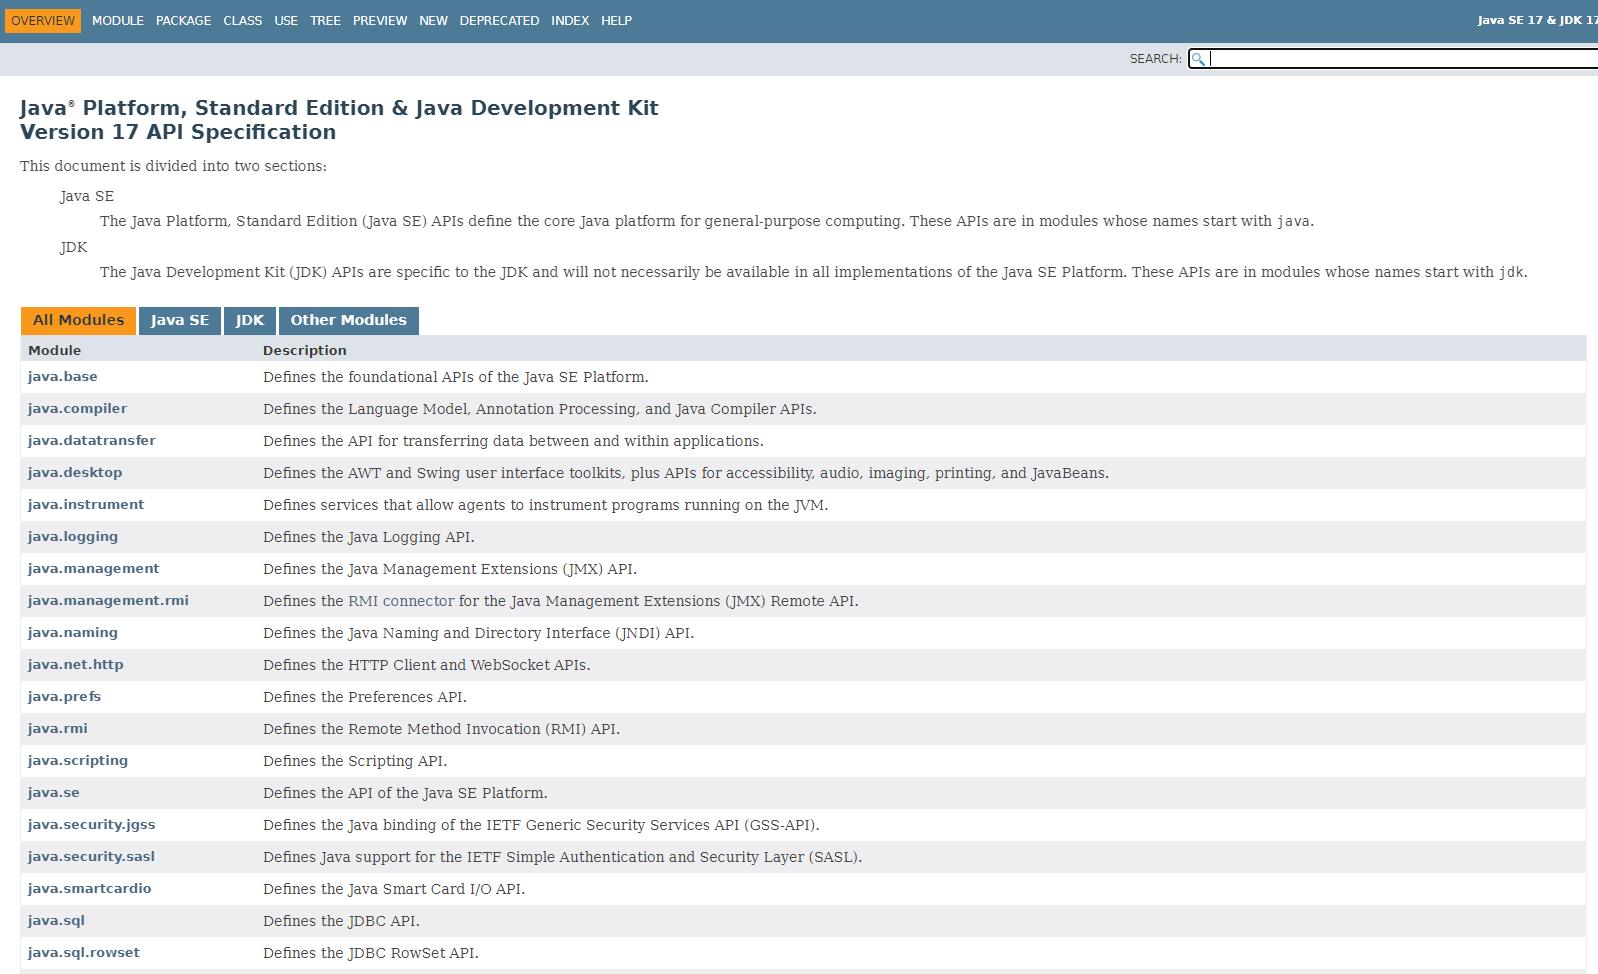
Task: Open the Help navigation link
Action: tap(616, 21)
